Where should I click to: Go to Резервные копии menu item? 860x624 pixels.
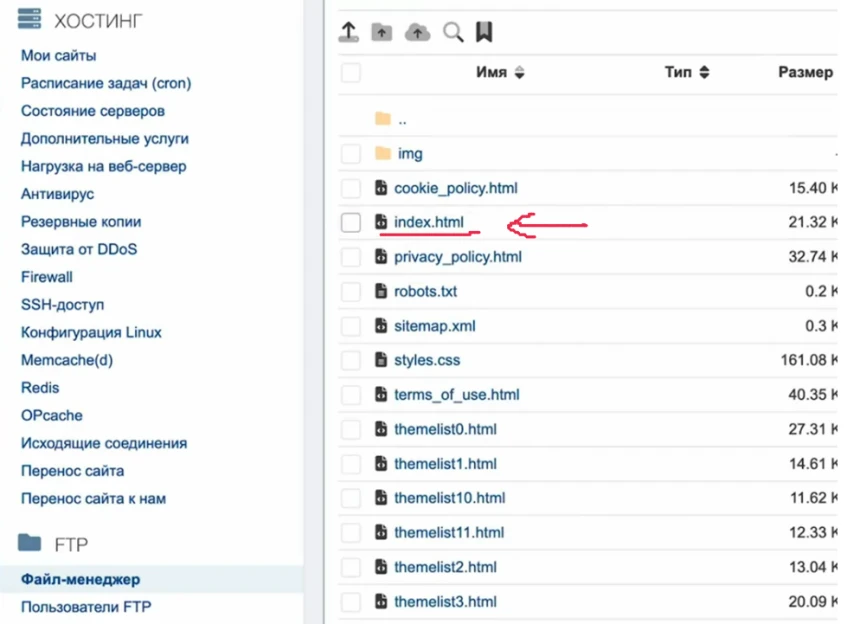click(80, 222)
